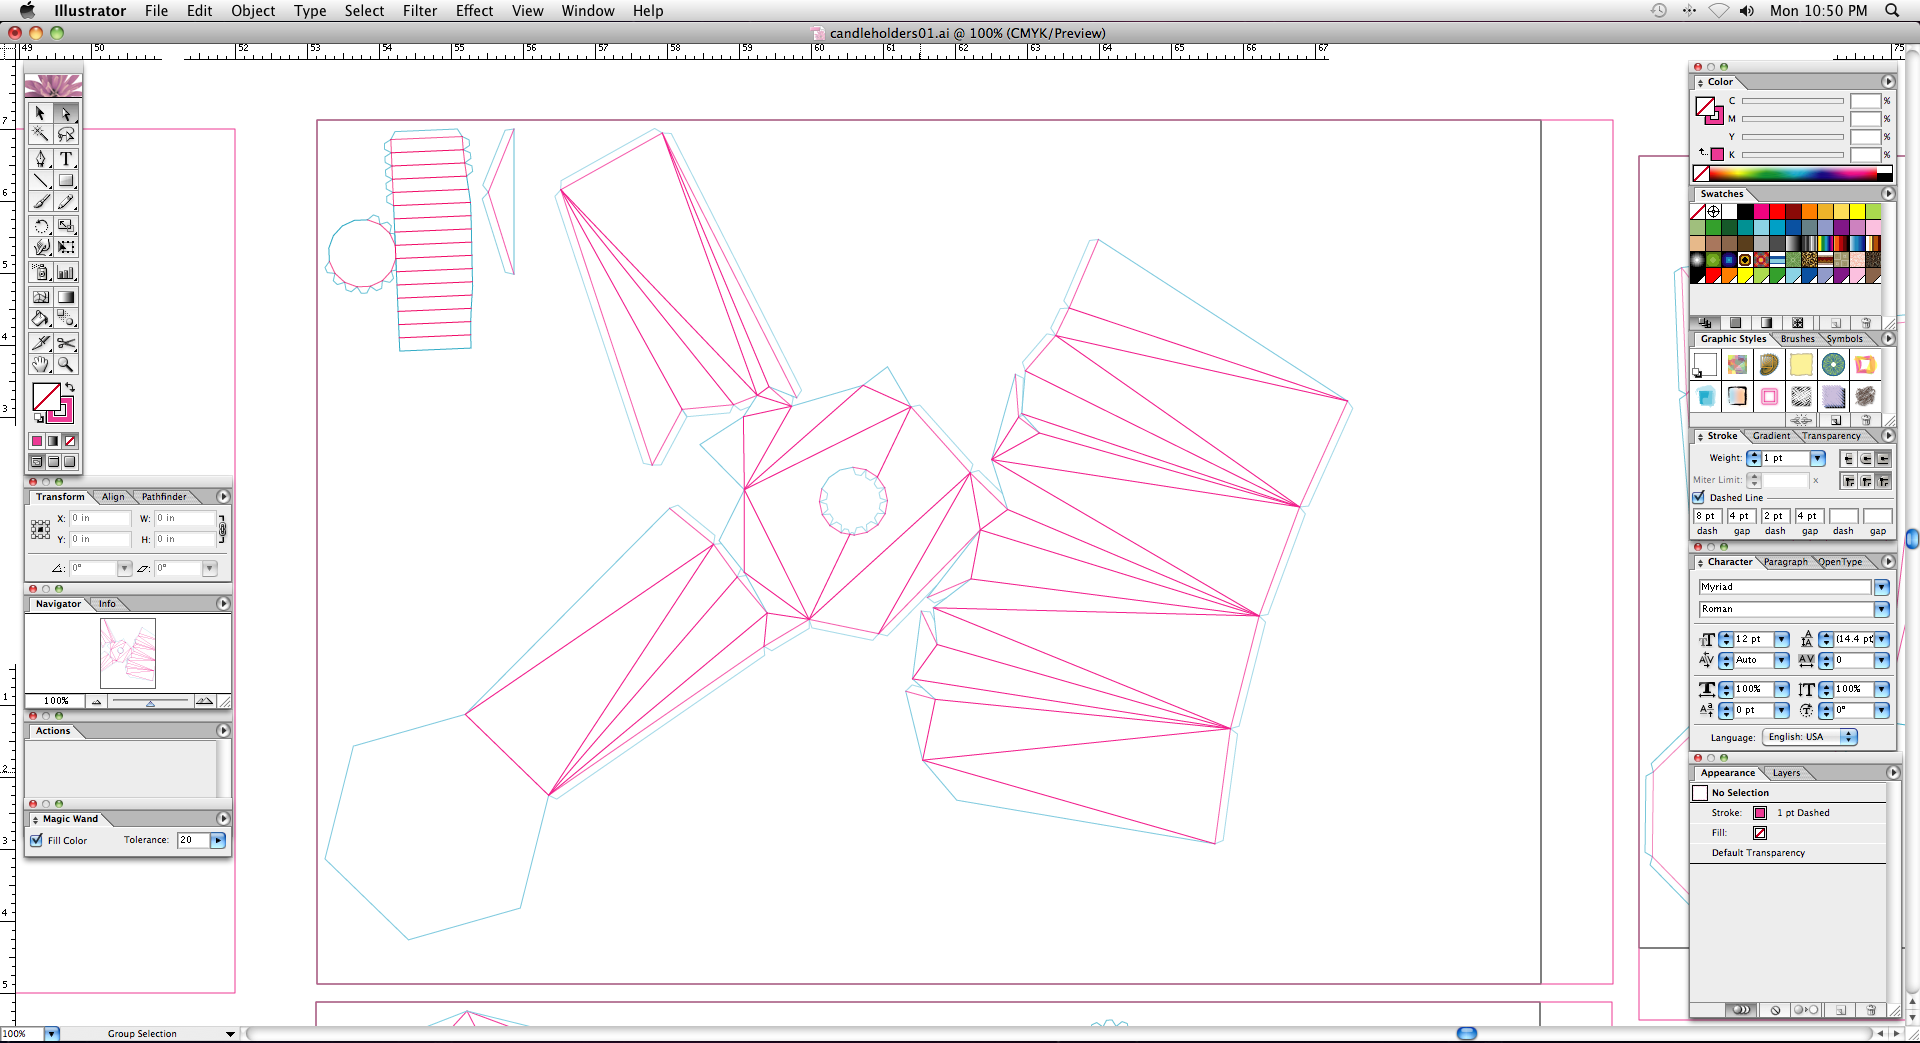Select the Free Transform tool
This screenshot has height=1043, width=1920.
[x=66, y=247]
